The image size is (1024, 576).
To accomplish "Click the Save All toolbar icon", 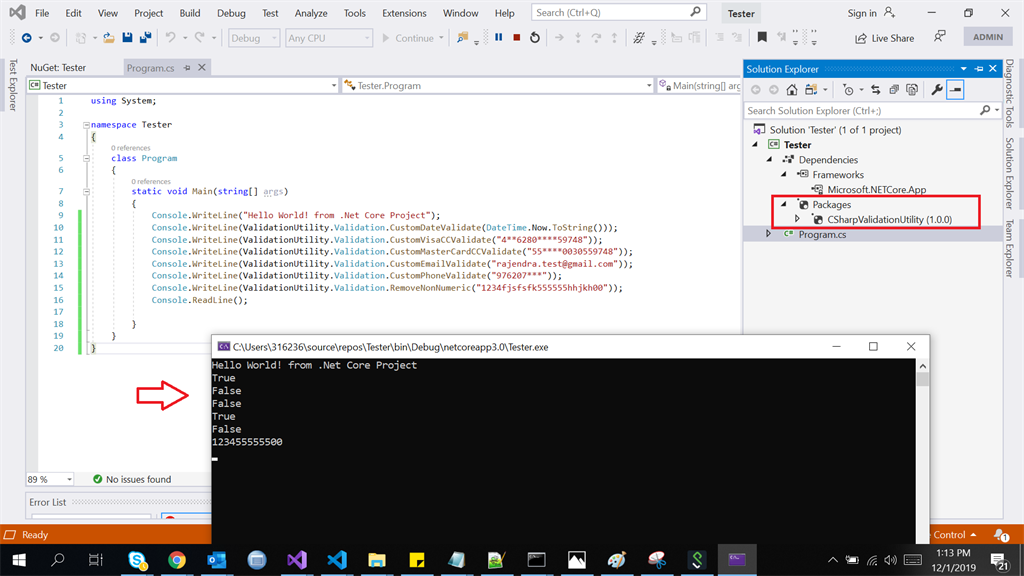I will (145, 38).
